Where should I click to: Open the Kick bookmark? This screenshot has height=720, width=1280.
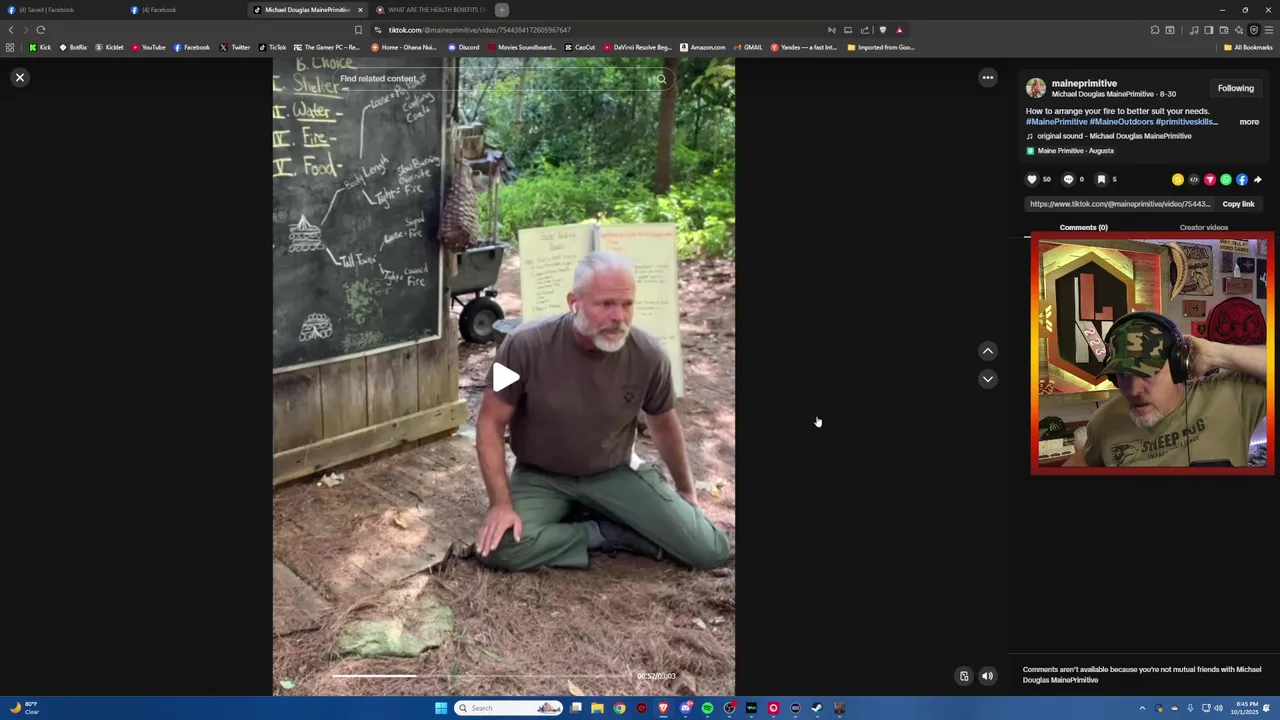pyautogui.click(x=40, y=47)
